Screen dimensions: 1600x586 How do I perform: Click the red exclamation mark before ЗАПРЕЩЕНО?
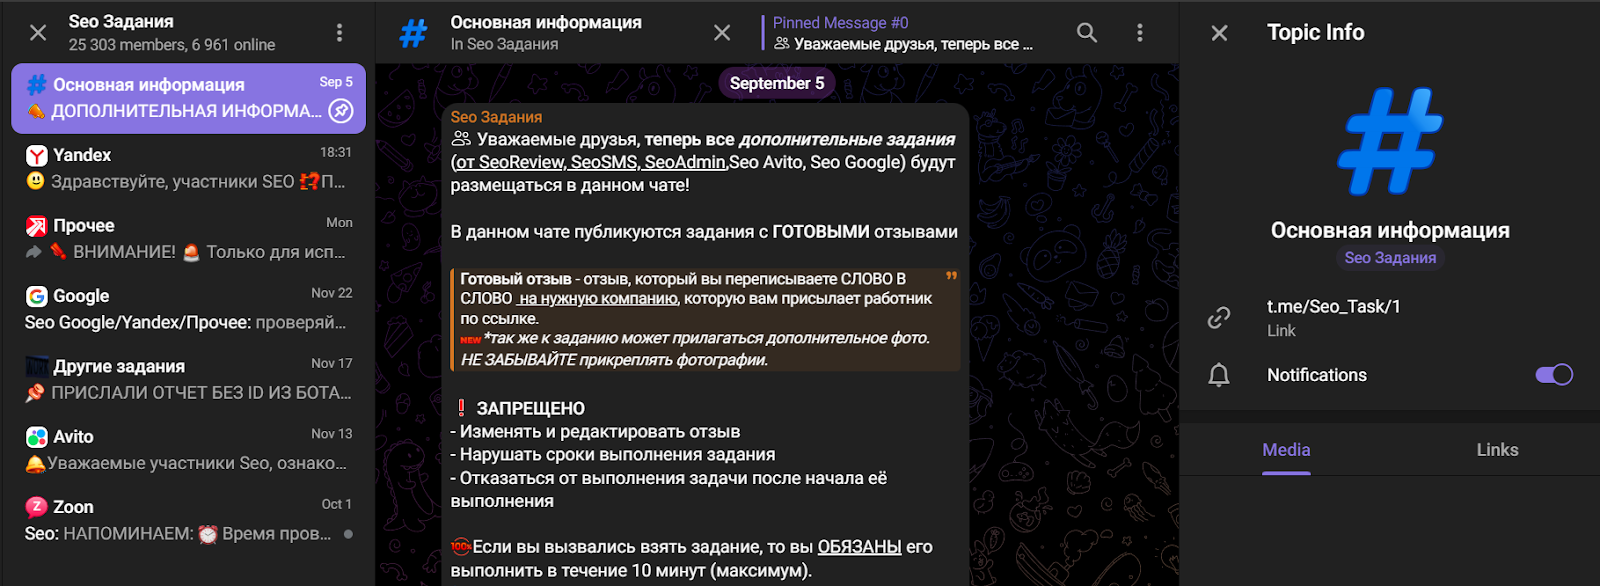pos(461,408)
